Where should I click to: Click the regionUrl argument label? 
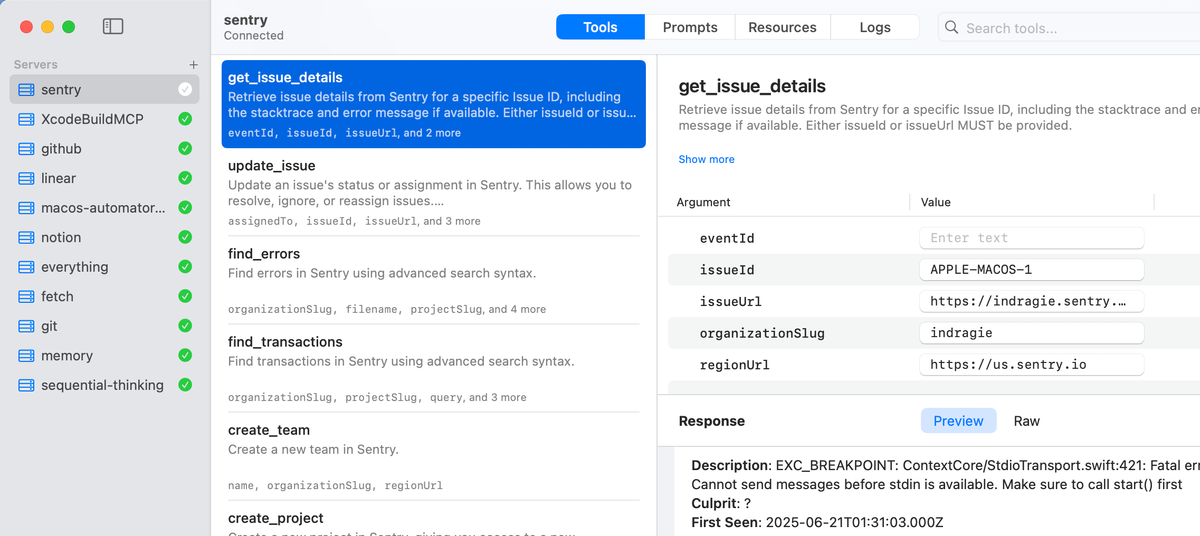tap(734, 364)
